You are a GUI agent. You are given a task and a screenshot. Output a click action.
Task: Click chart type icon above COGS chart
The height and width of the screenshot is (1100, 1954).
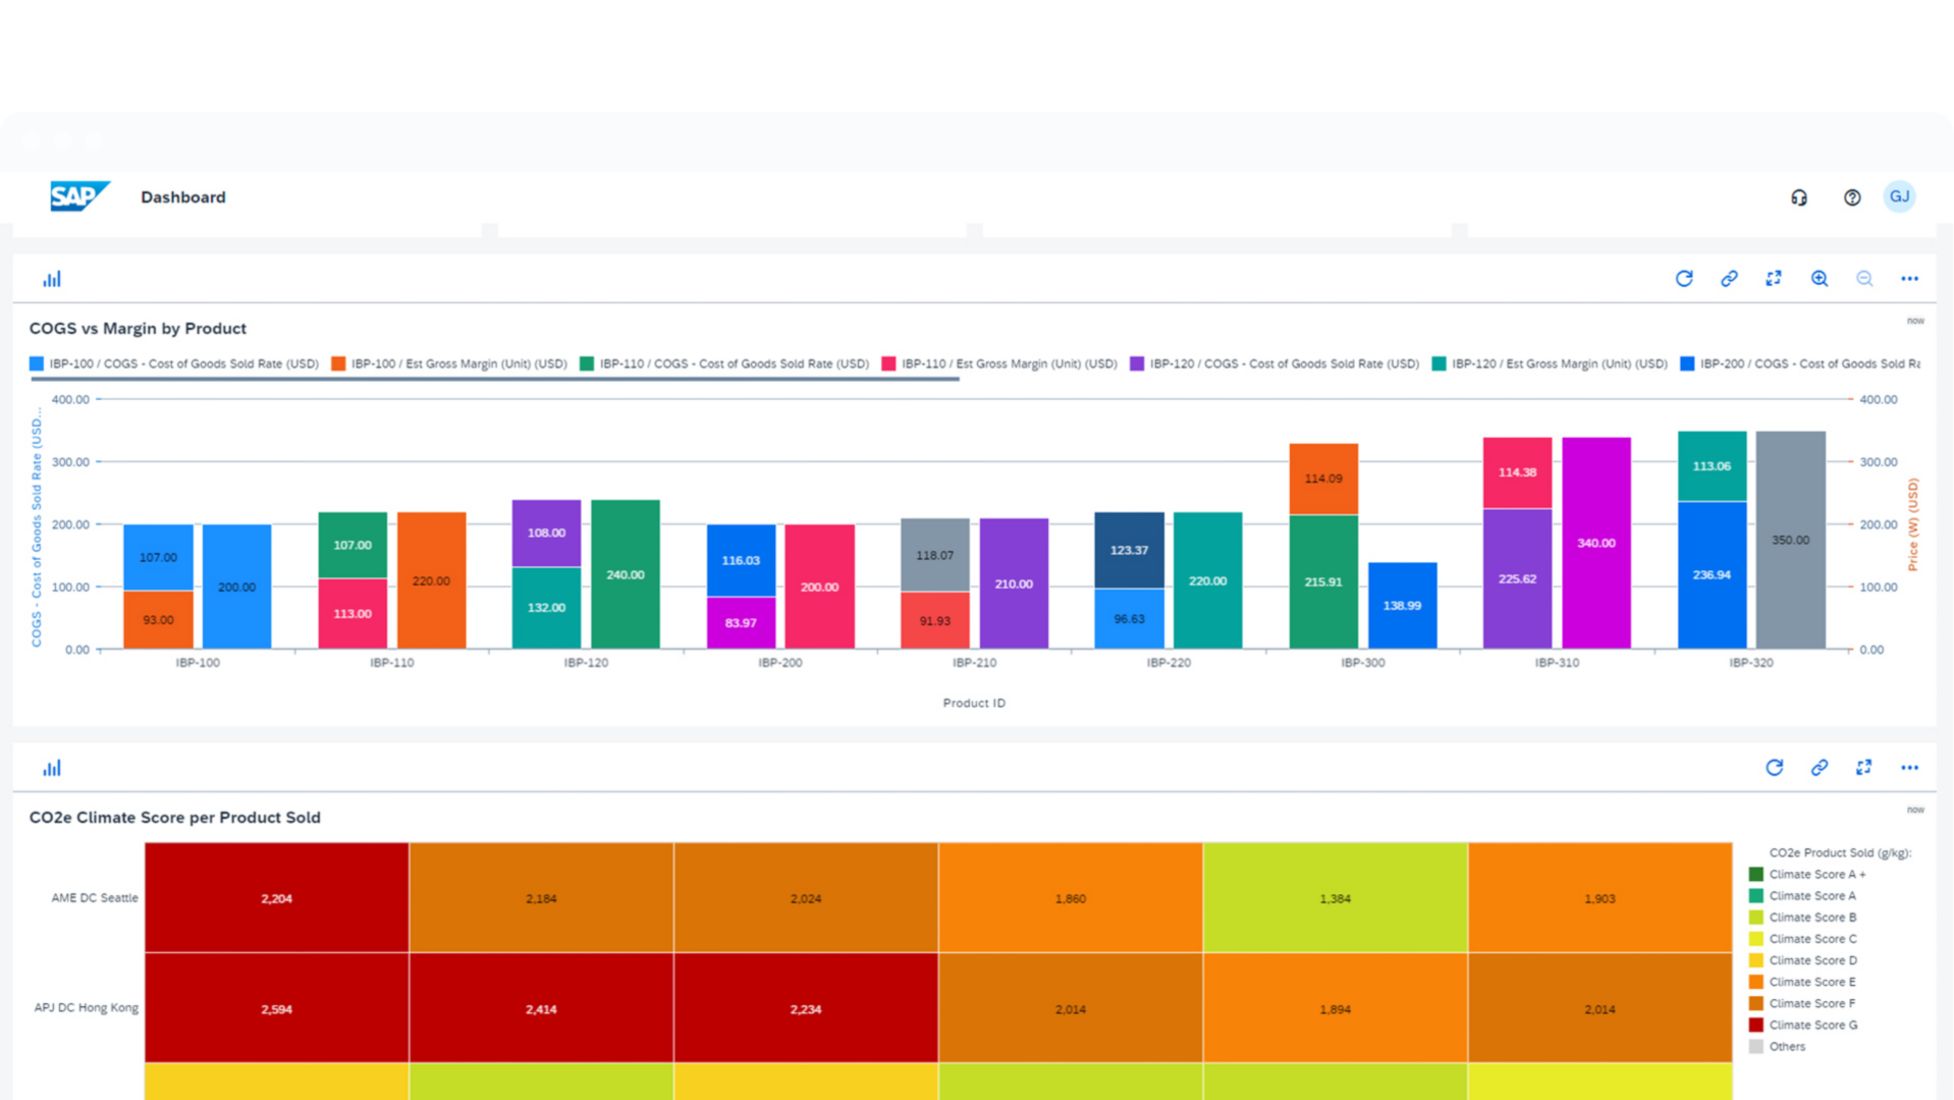pos(52,279)
